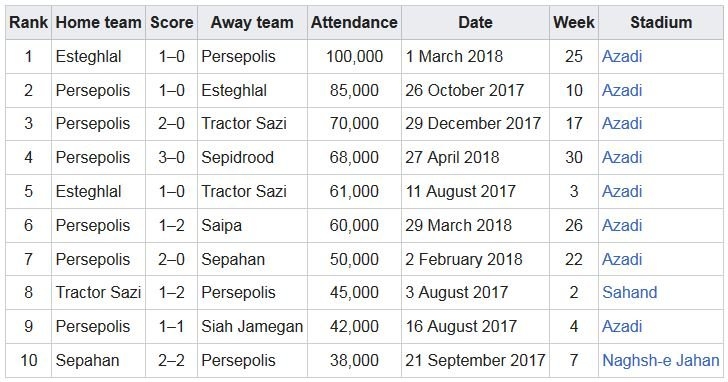The image size is (728, 382).
Task: Open the Azadi link in rank 1 row
Action: [622, 56]
